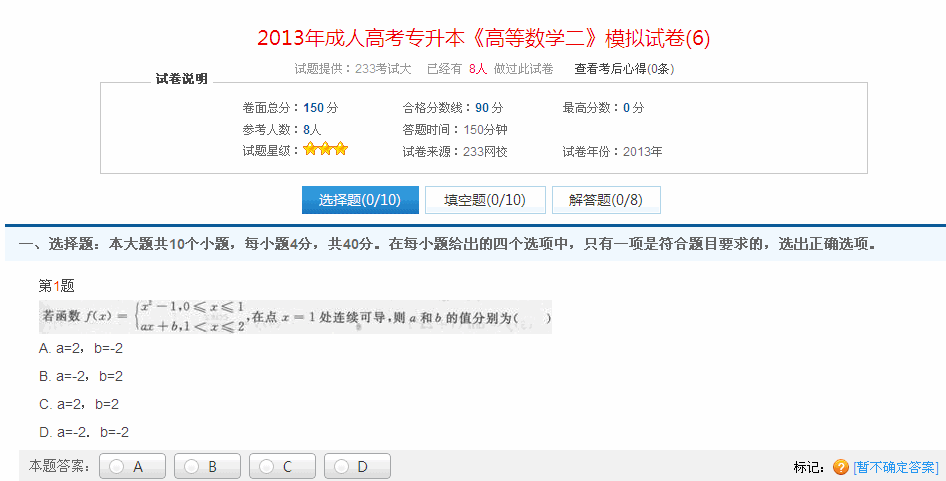The height and width of the screenshot is (481, 946).
Task: Click the 试卷说明 section label
Action: click(x=182, y=79)
